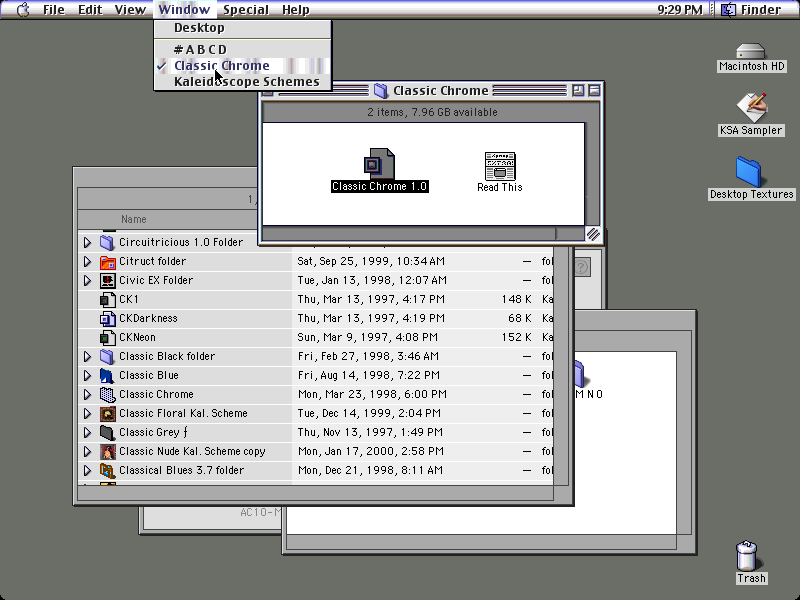Expand the Classic Black folder triangle

[x=87, y=357]
